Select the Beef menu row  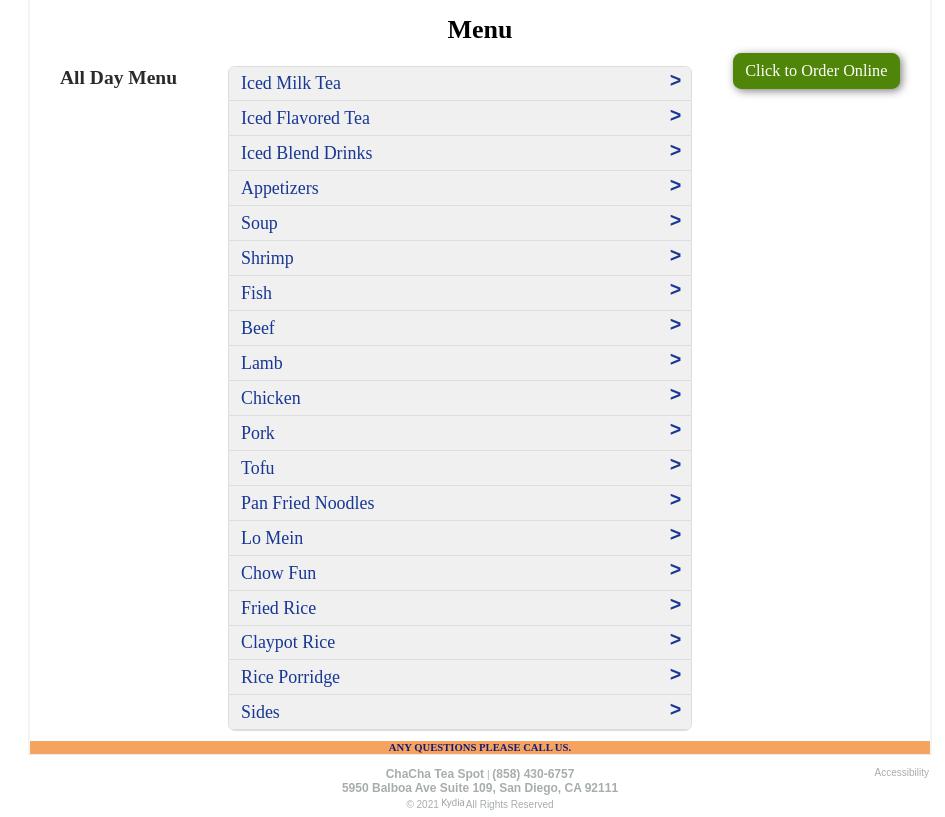point(258,328)
